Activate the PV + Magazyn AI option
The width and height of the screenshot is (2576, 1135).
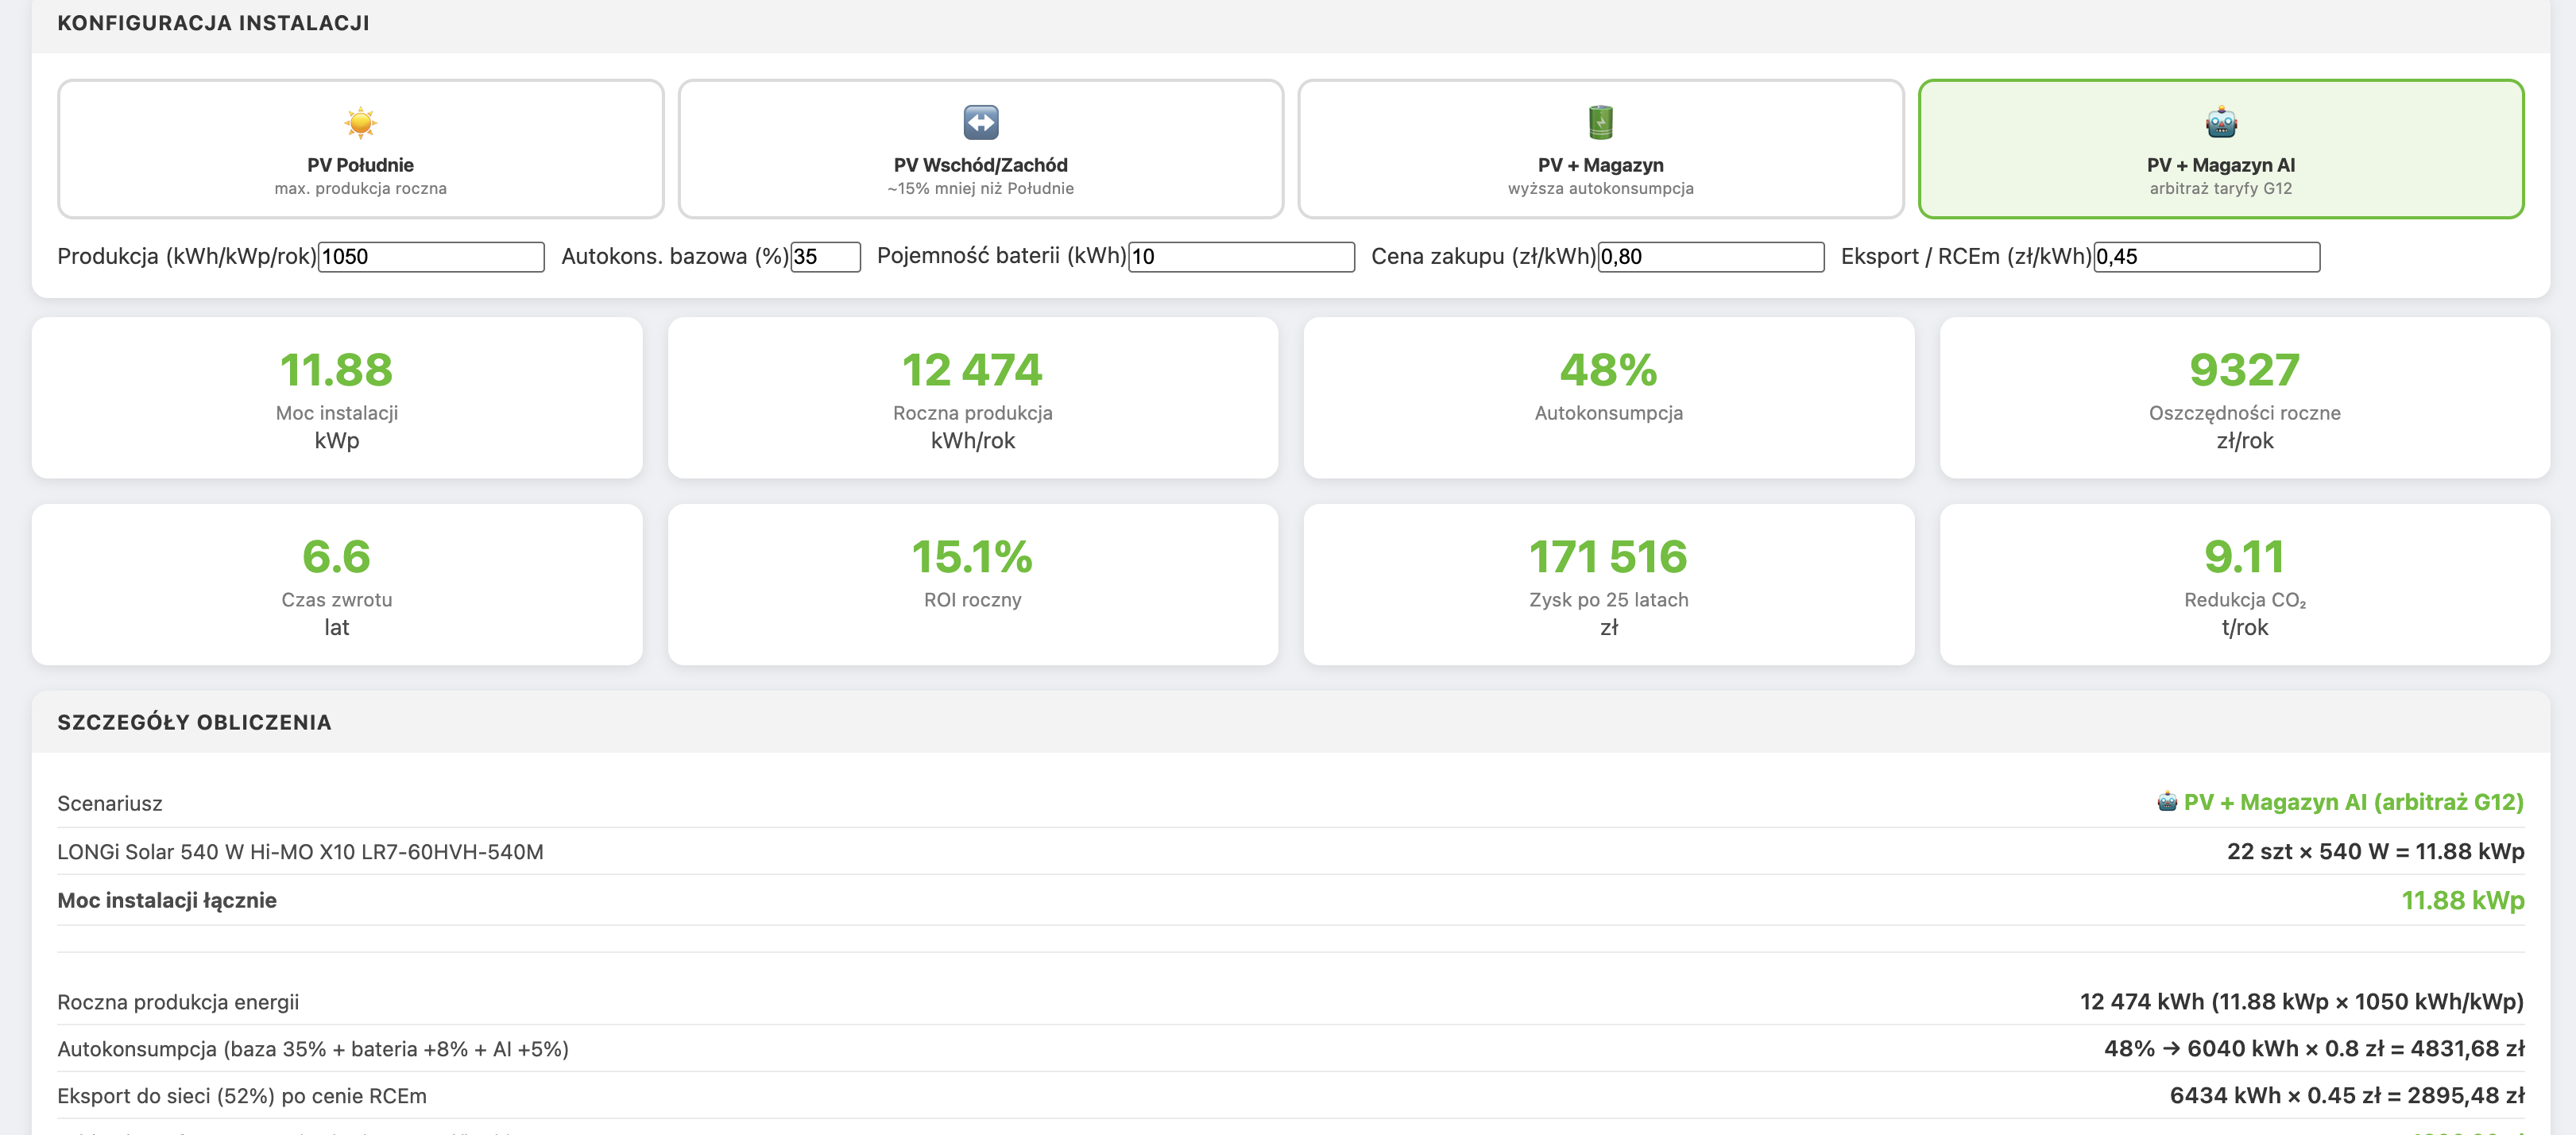tap(2220, 149)
